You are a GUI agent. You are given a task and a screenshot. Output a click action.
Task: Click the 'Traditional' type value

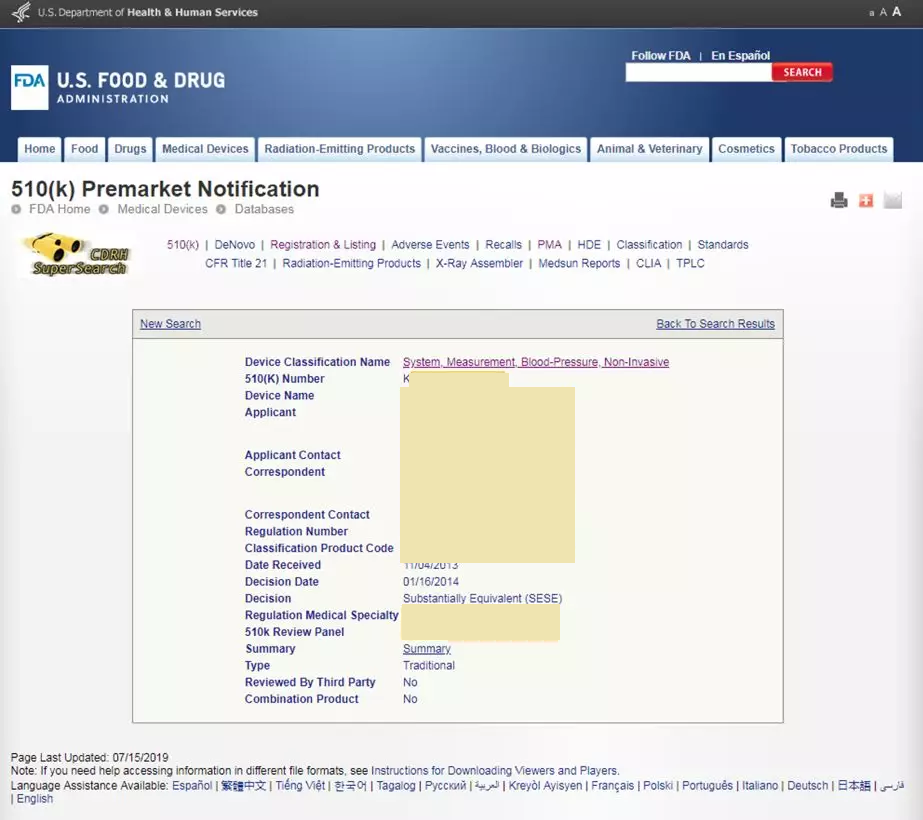coord(429,666)
